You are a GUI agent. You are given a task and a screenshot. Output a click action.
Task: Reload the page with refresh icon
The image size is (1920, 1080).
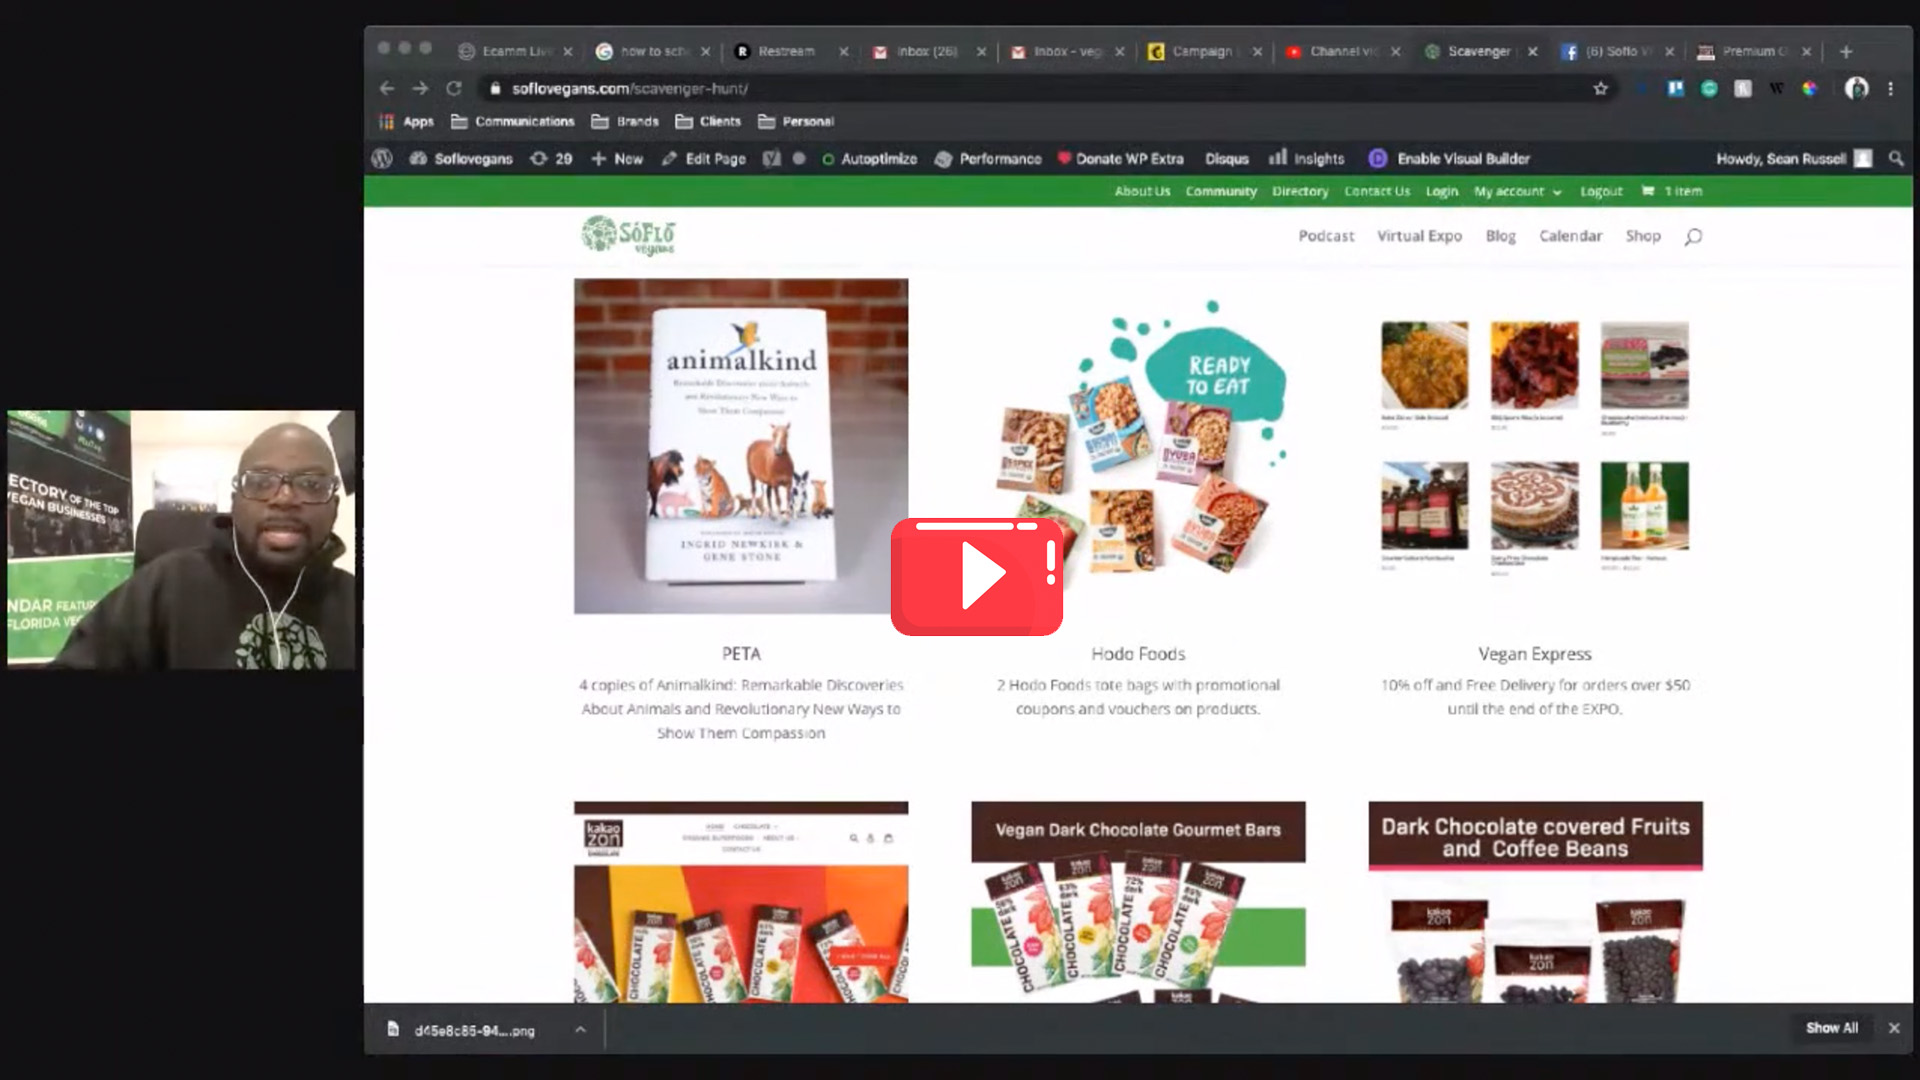coord(454,88)
